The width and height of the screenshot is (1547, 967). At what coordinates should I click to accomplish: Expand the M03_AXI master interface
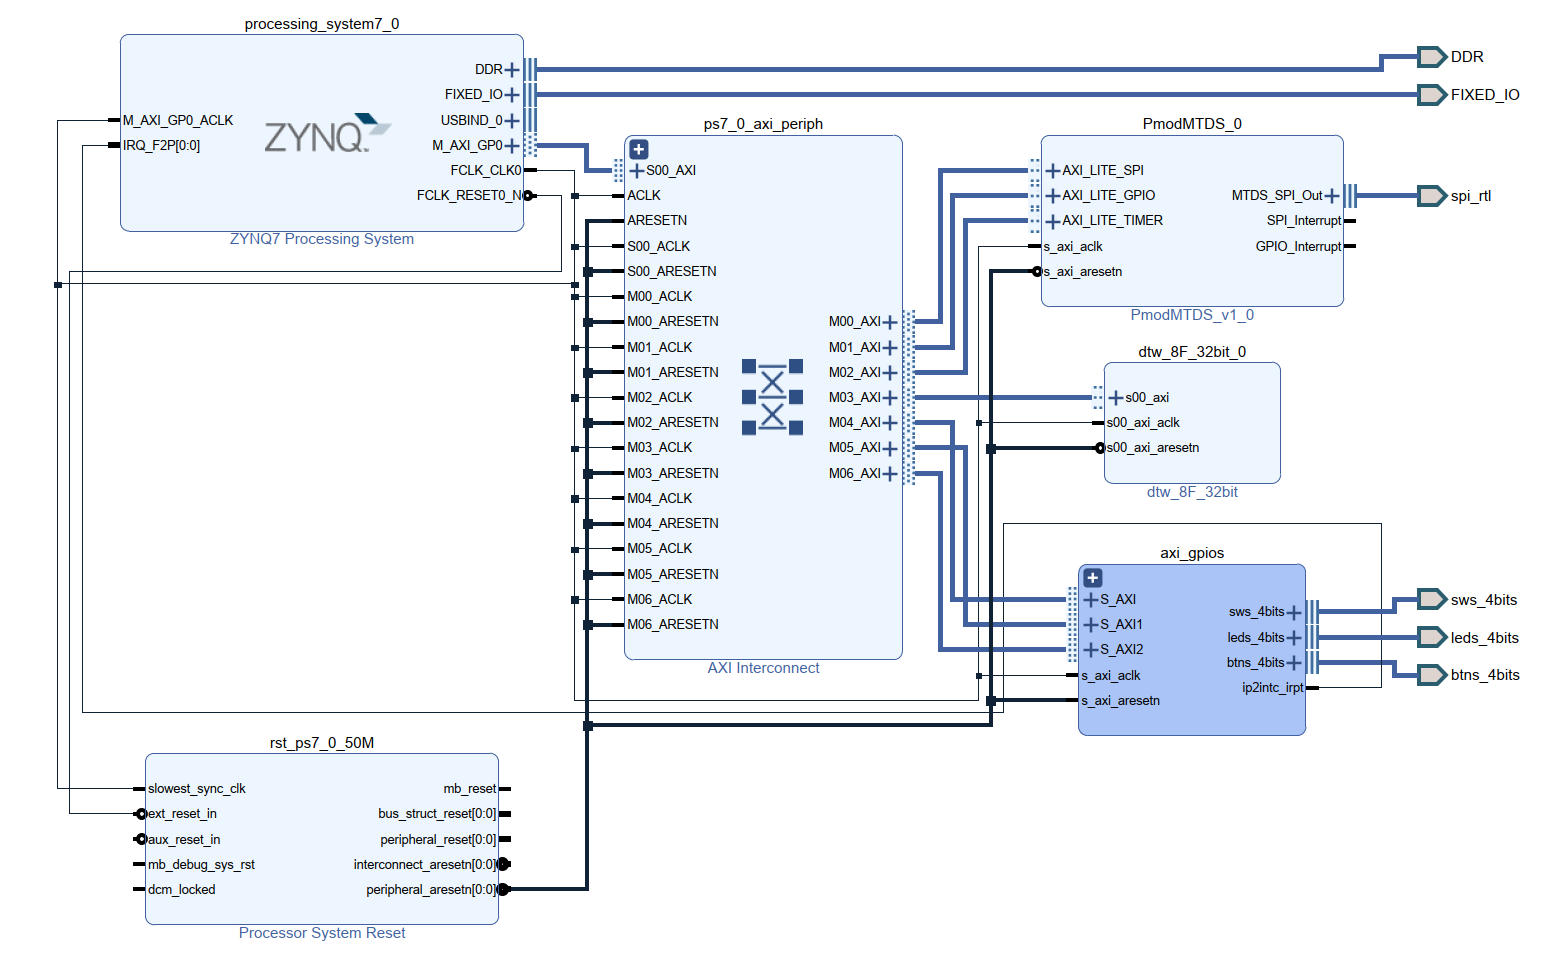[890, 397]
